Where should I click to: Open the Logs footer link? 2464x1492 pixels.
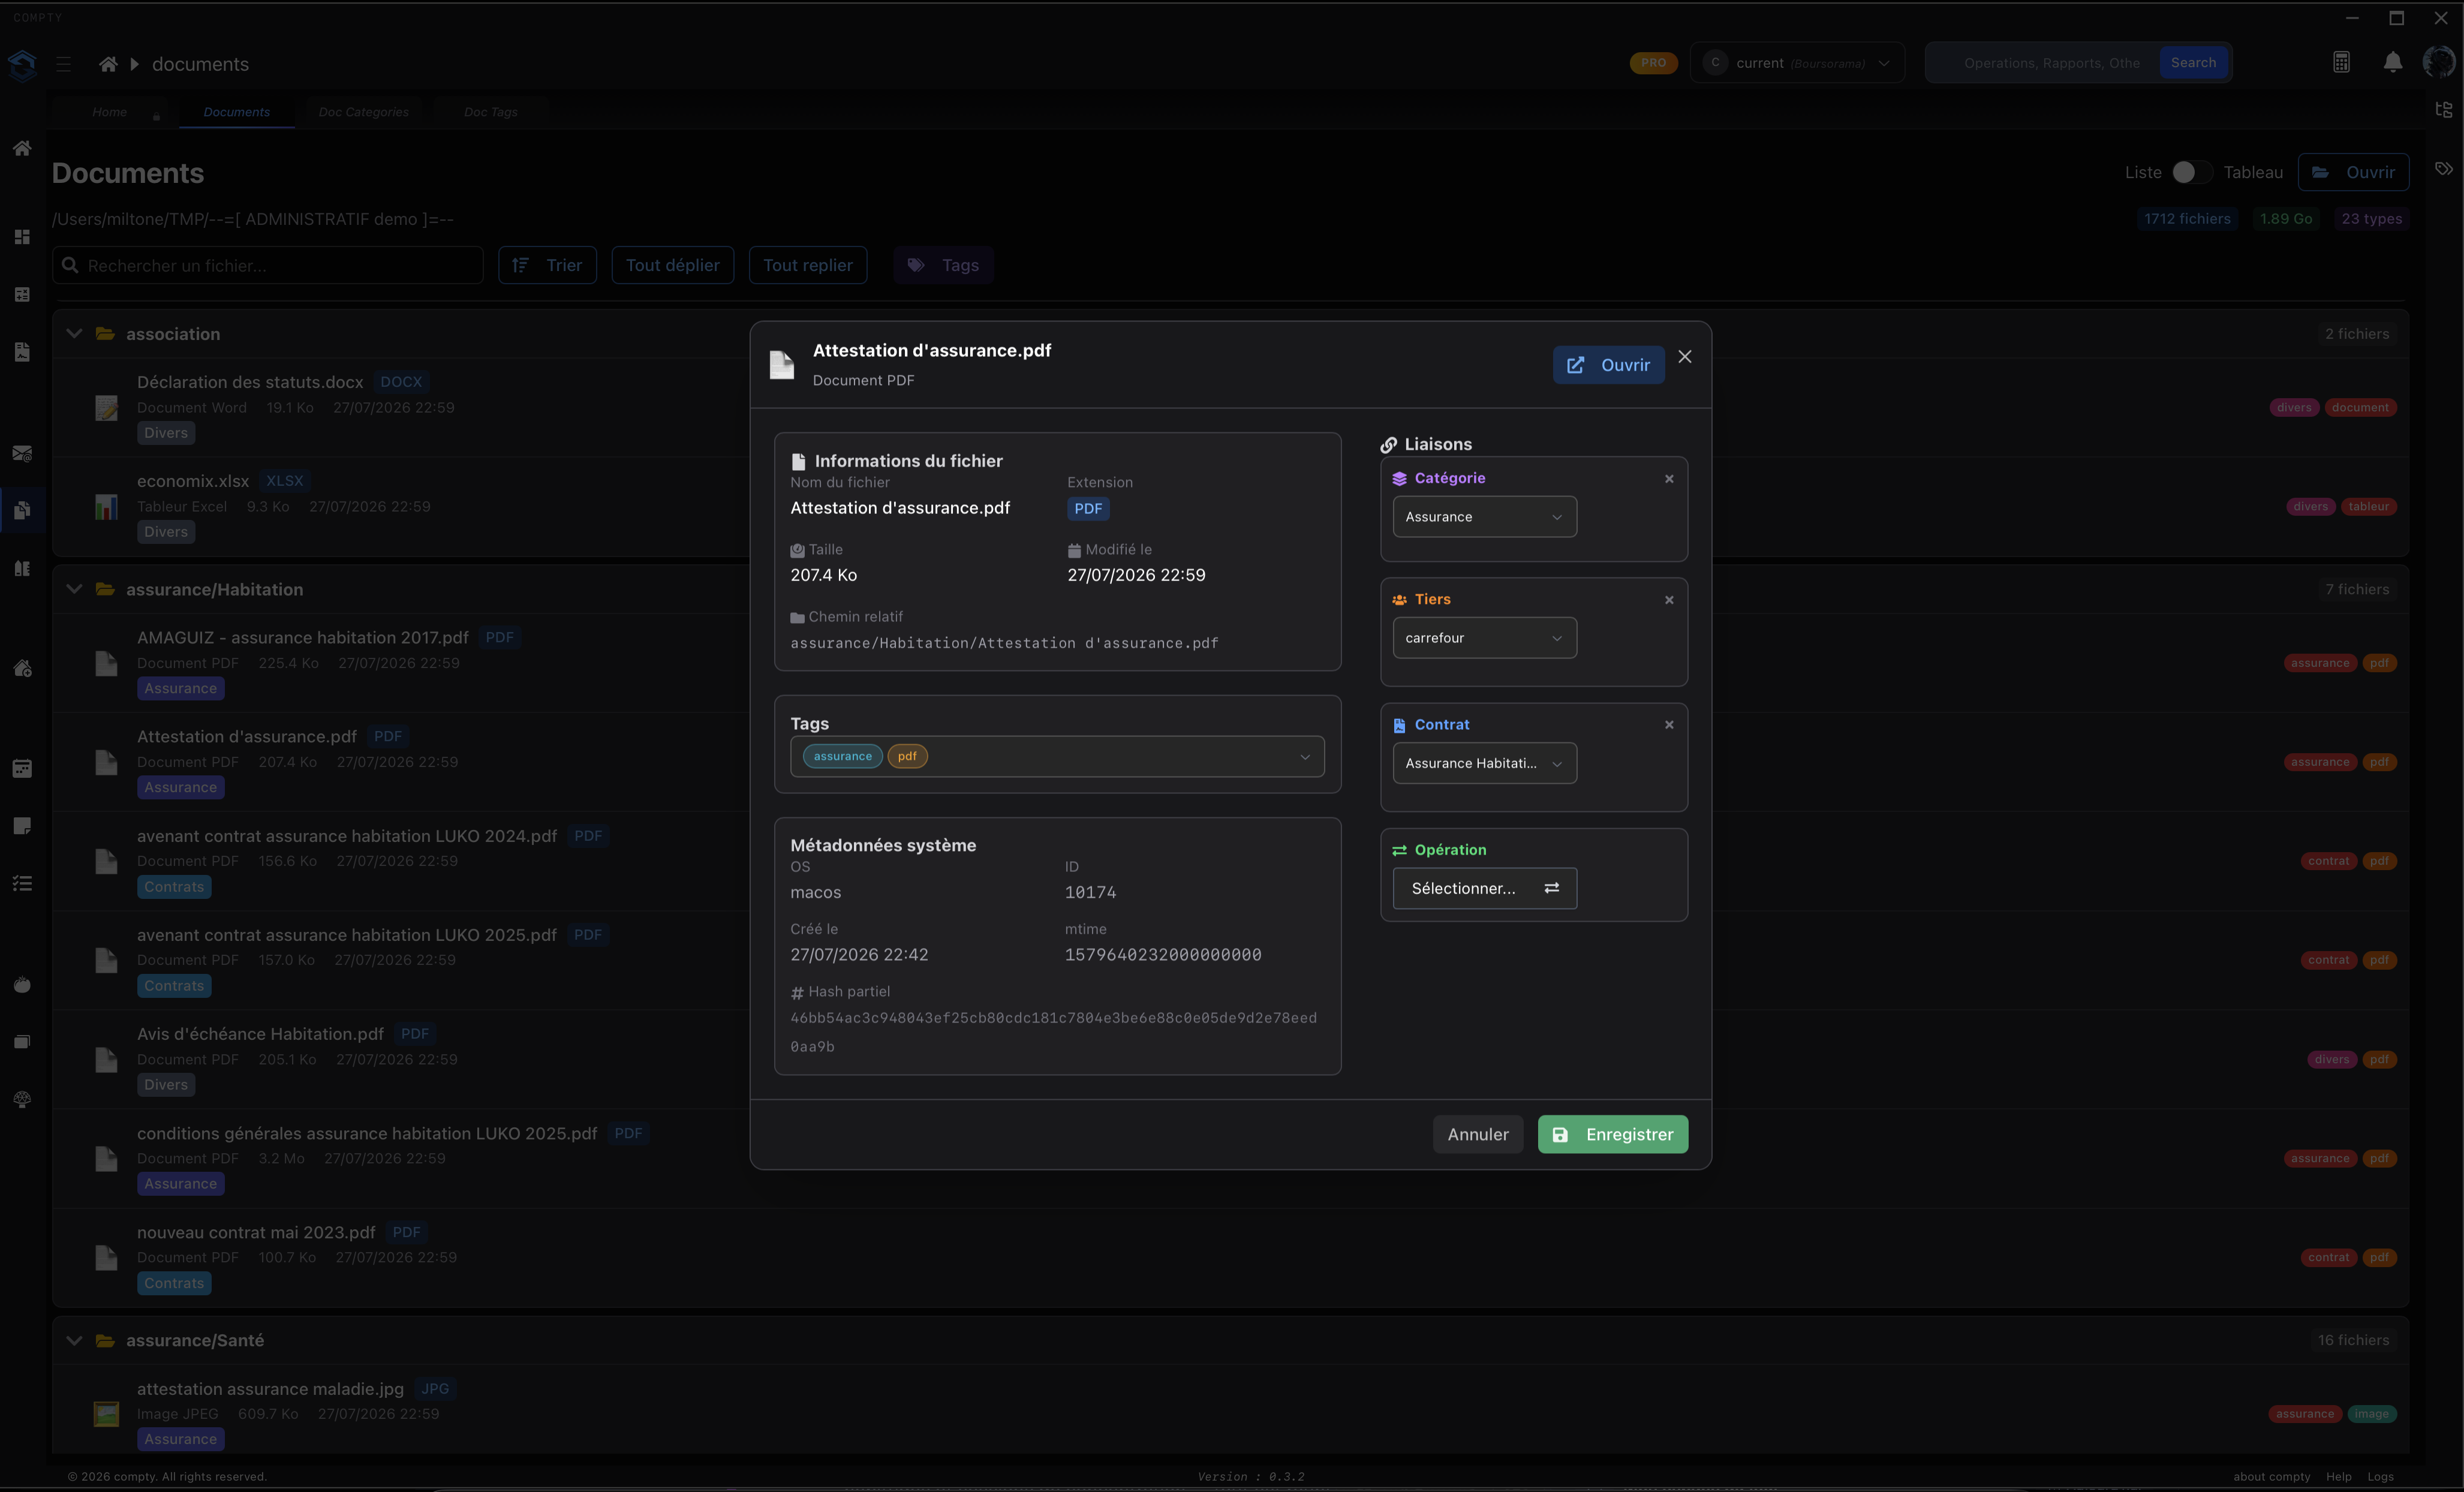click(2380, 1477)
